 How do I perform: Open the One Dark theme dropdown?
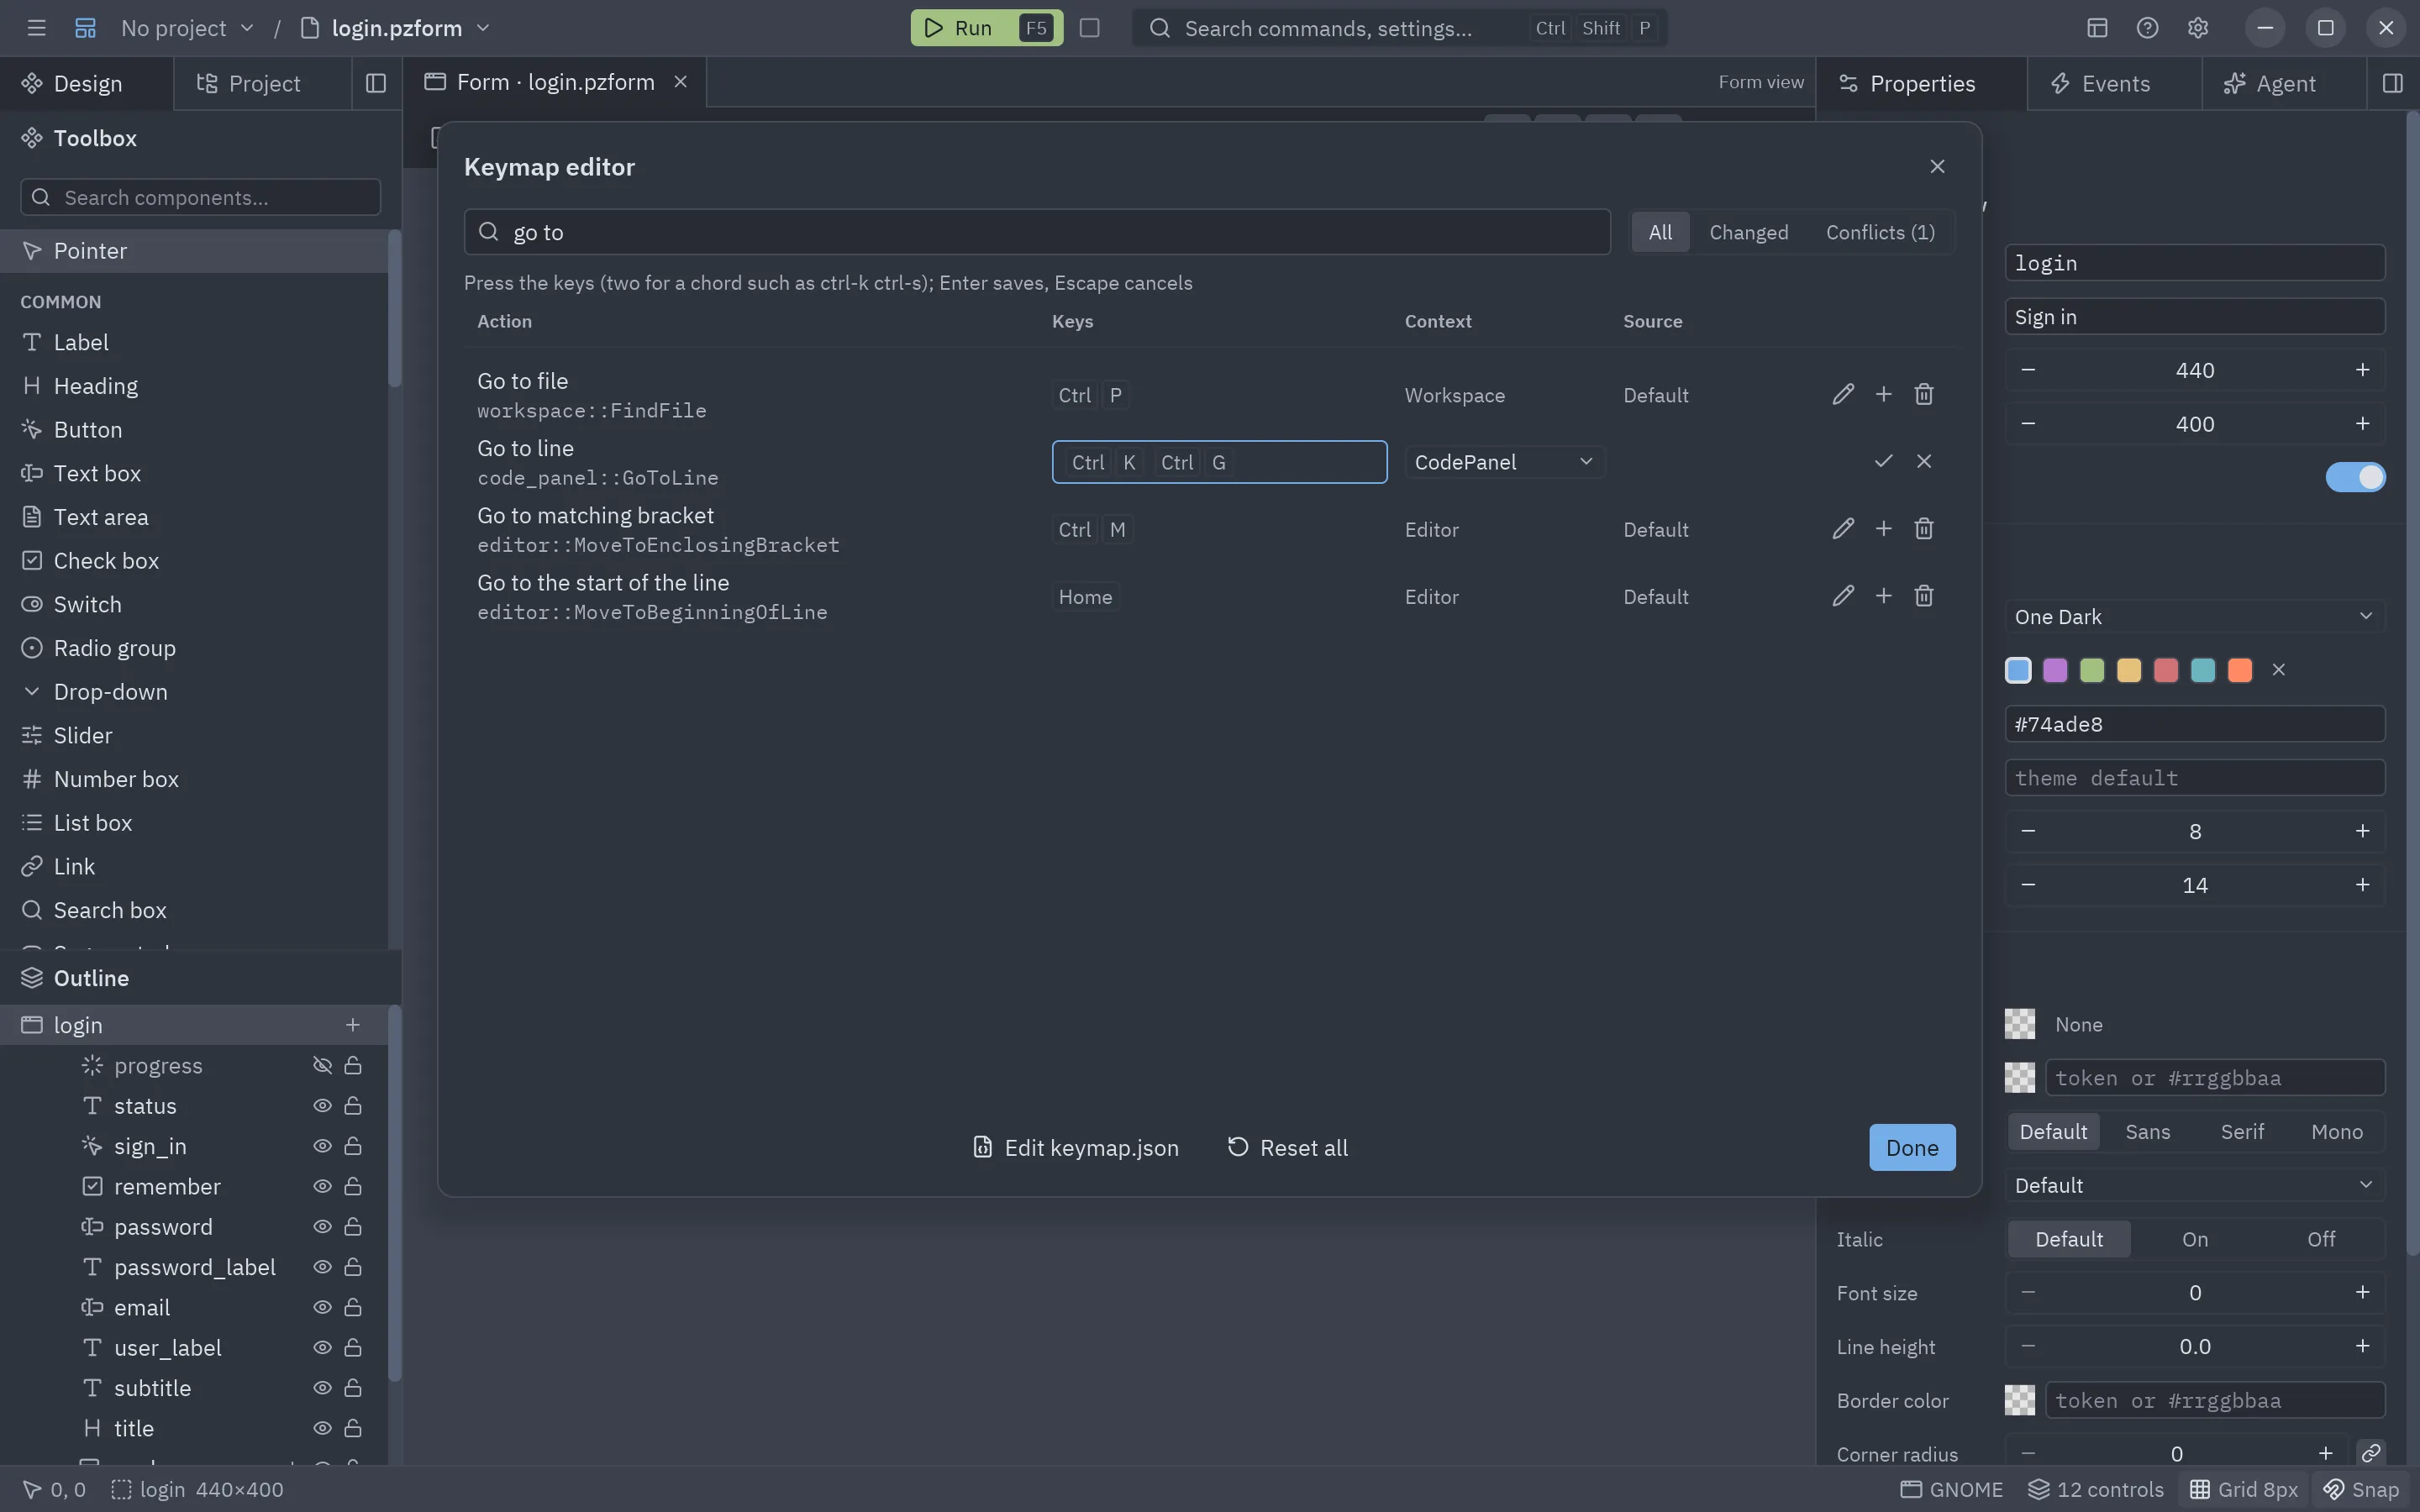pos(2194,617)
